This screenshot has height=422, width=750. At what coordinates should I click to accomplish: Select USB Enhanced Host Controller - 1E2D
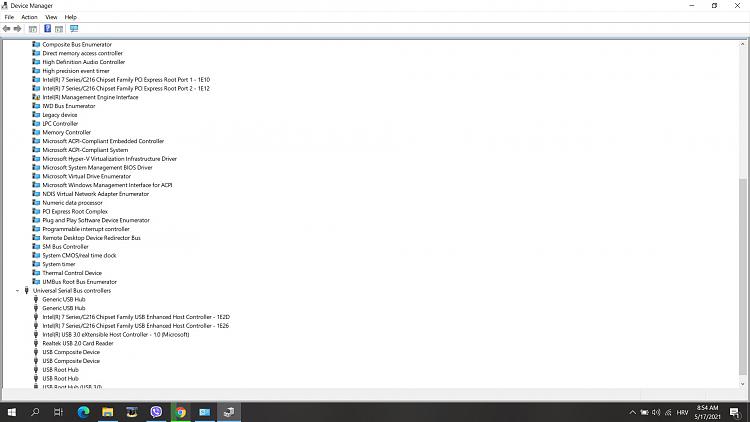coord(136,317)
